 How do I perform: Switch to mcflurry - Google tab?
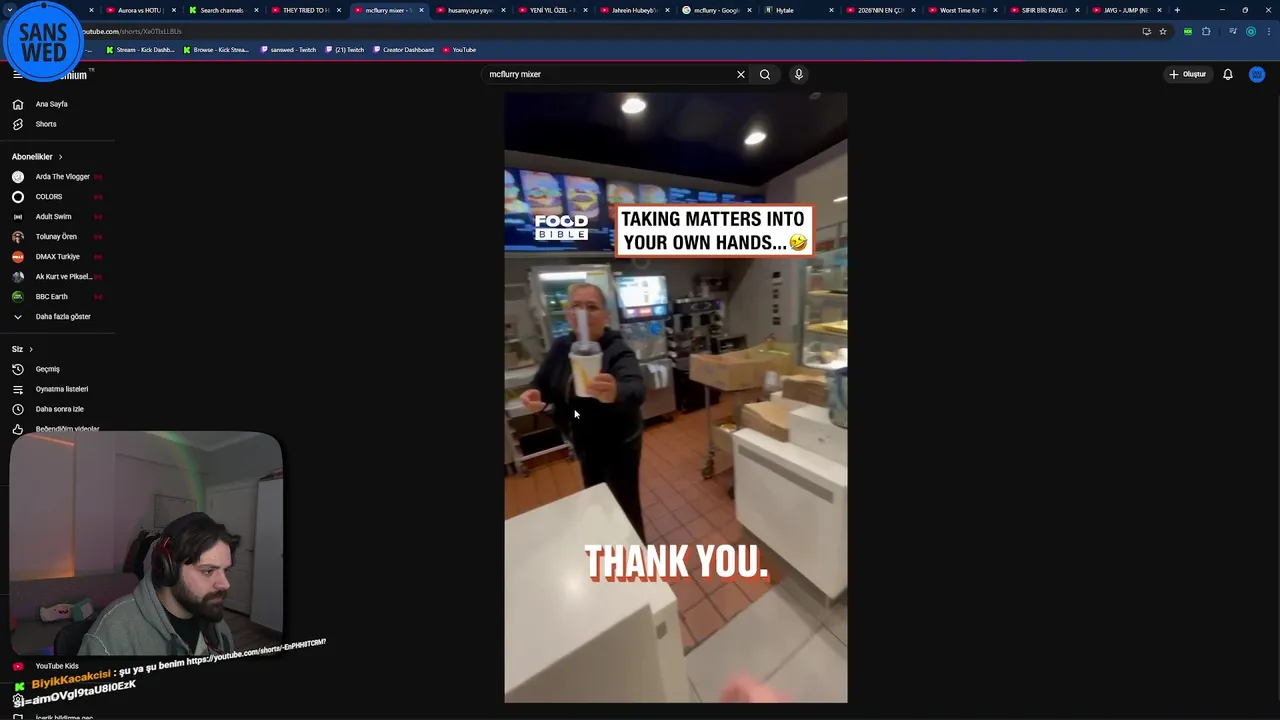pyautogui.click(x=716, y=10)
